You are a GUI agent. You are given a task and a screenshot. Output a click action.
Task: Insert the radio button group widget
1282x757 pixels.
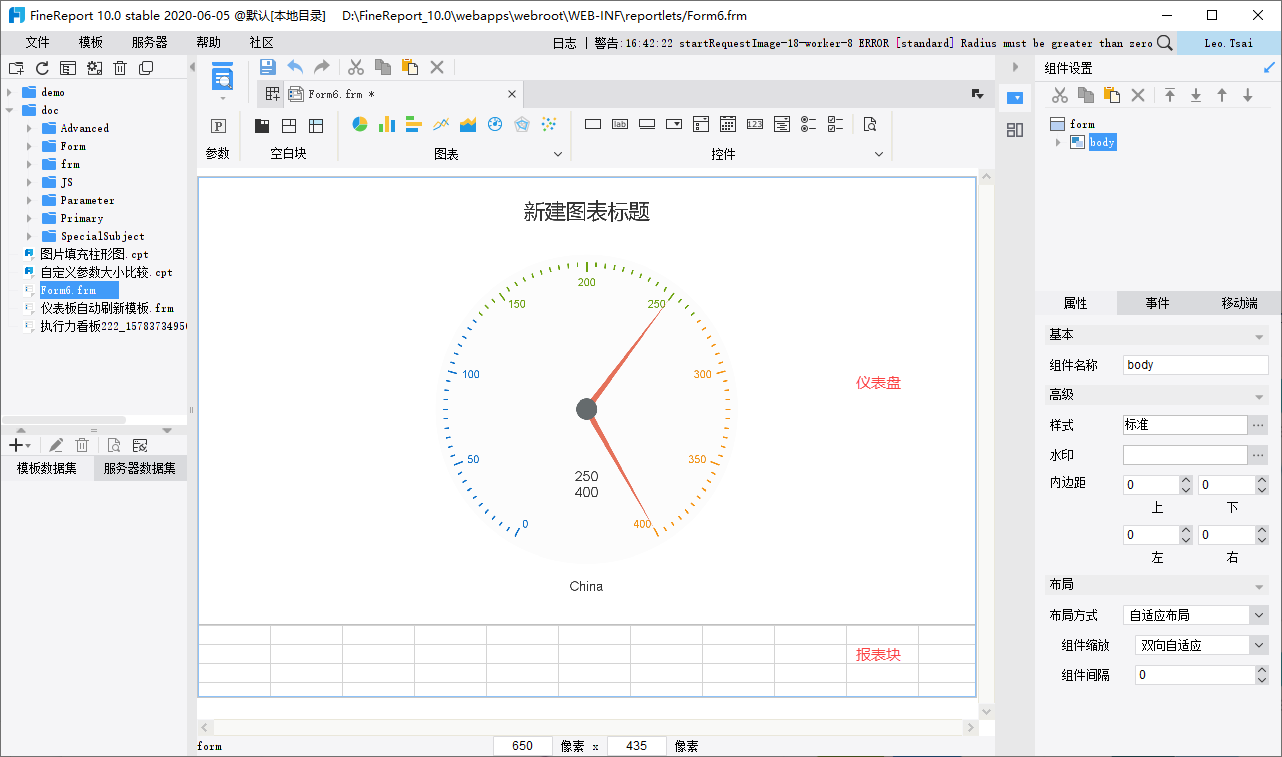[809, 124]
